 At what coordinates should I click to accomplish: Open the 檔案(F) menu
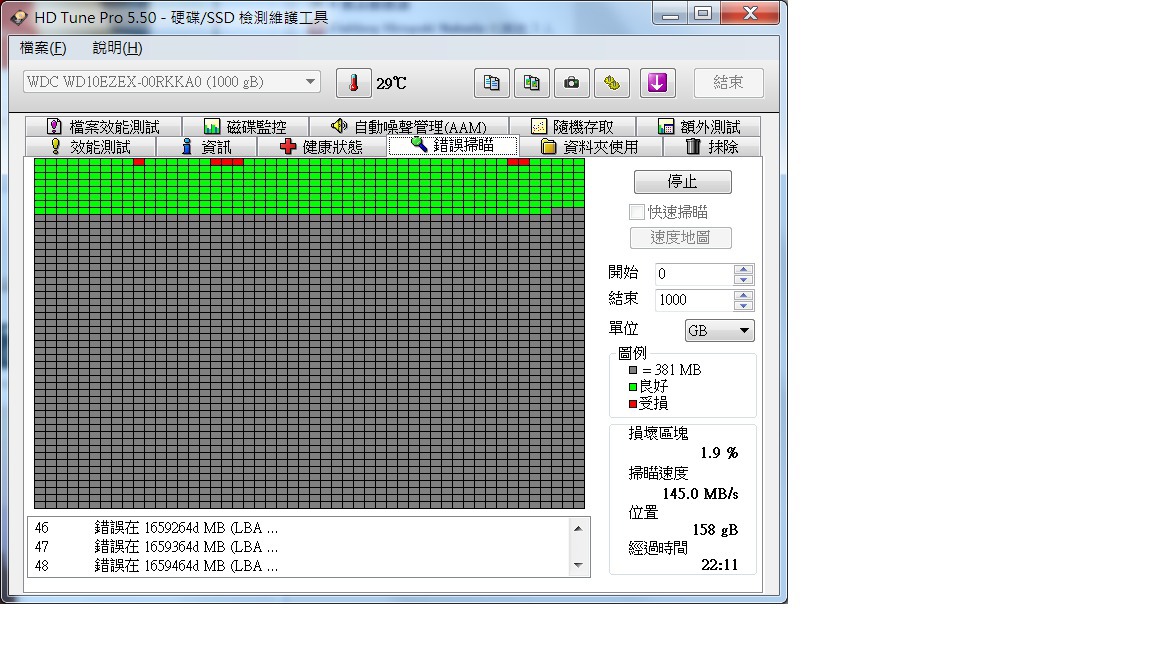(x=43, y=48)
